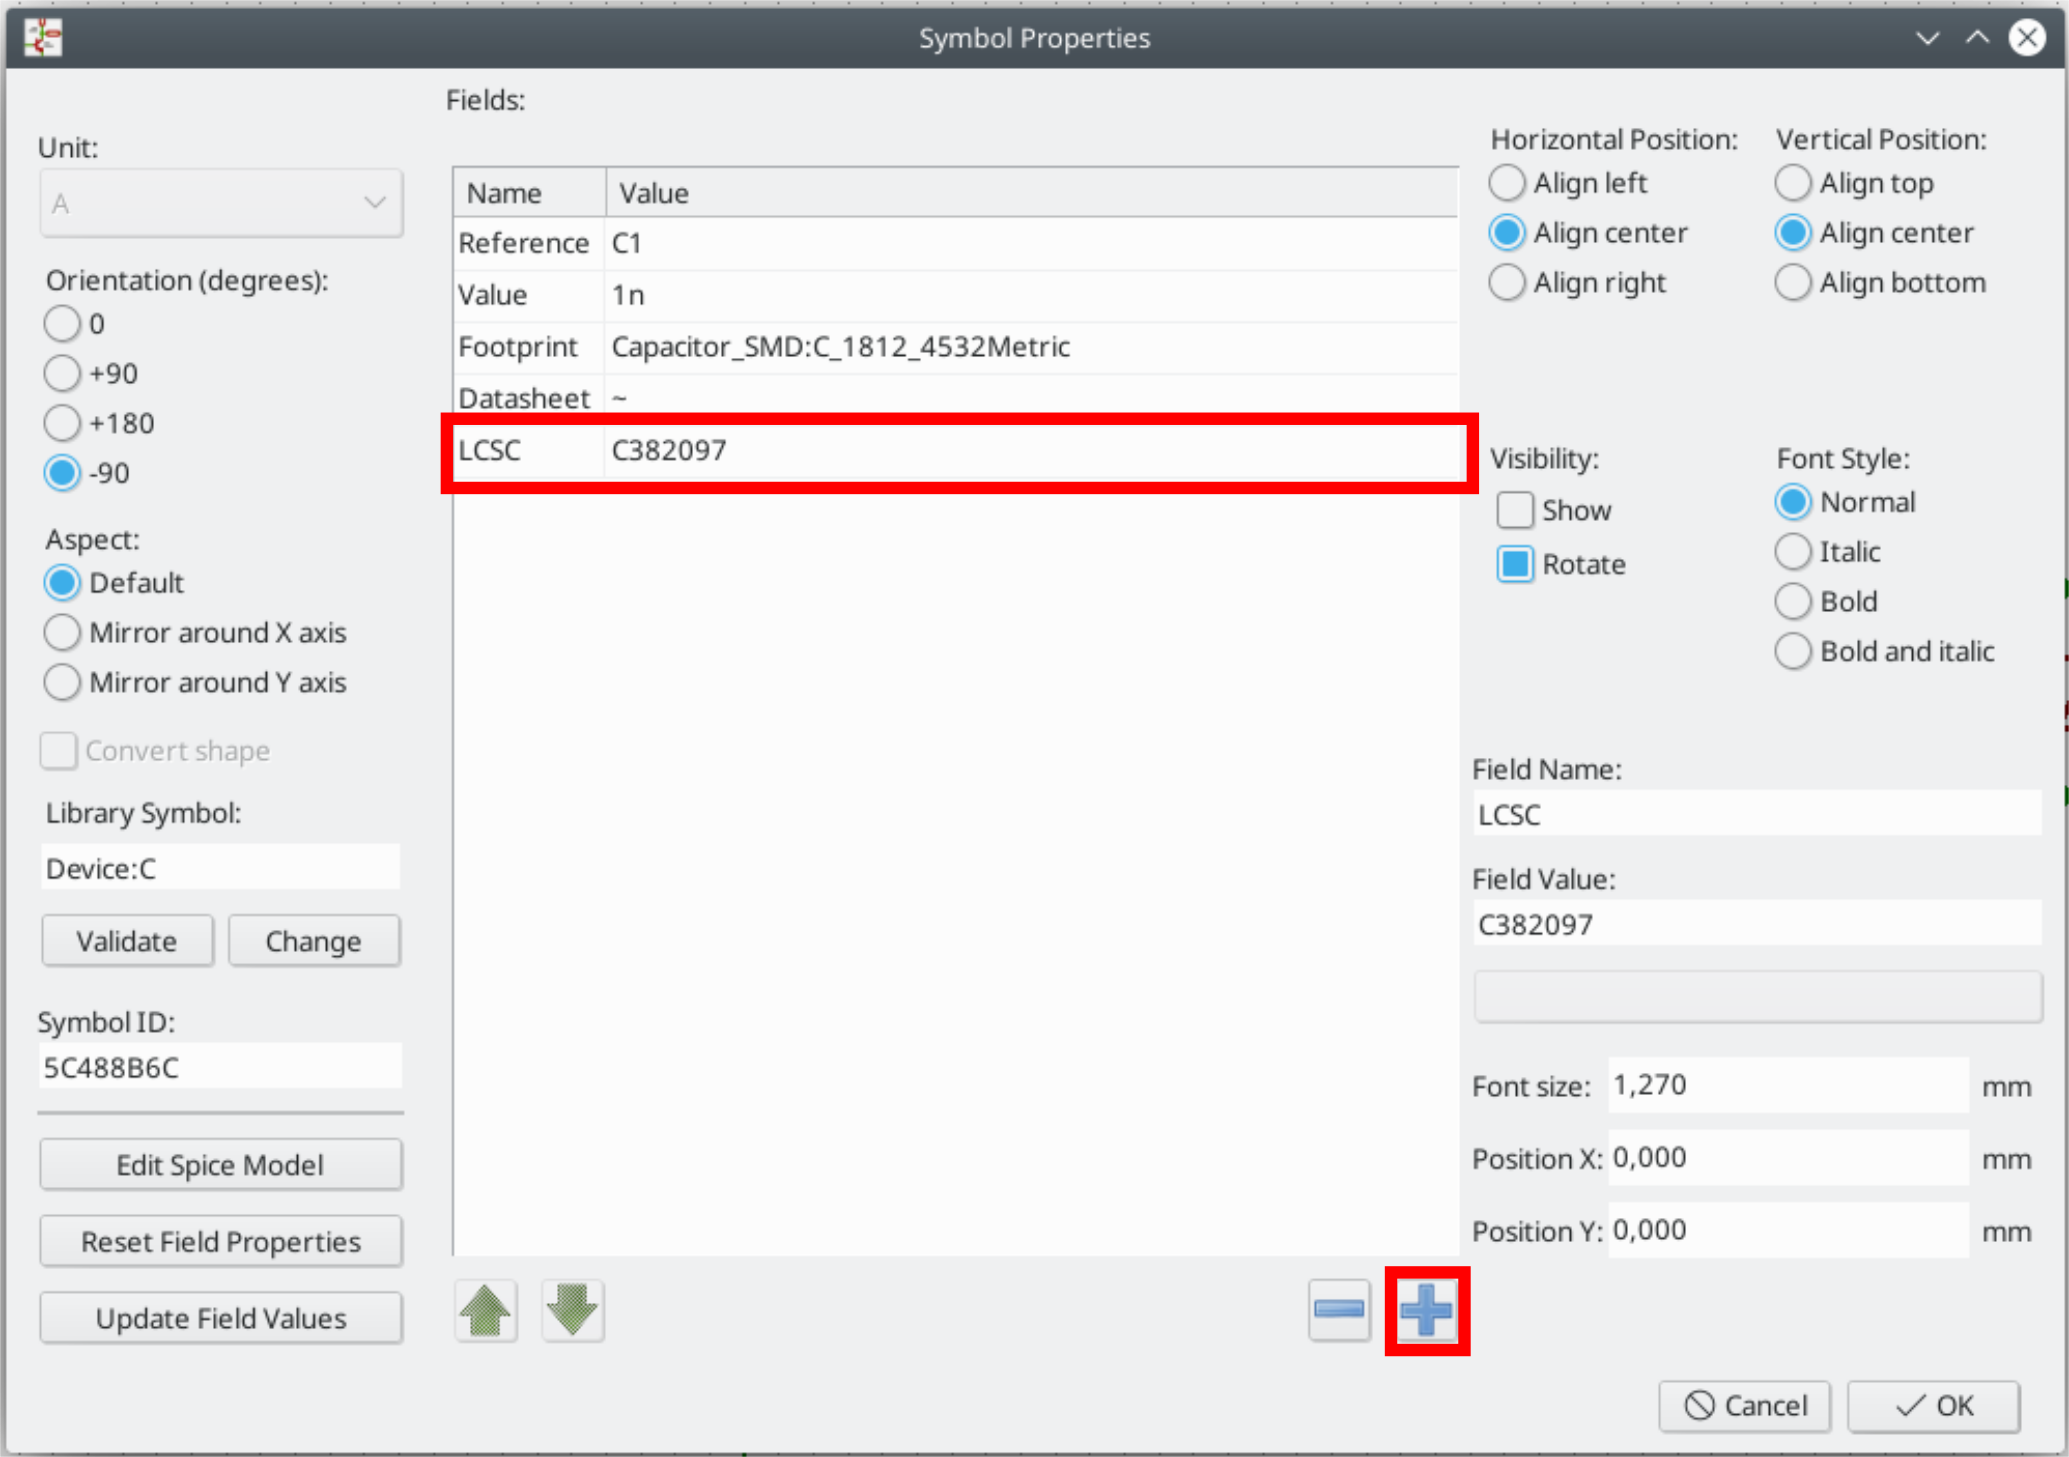Screen dimensions: 2069x1457
Task: Move field up with green arrow
Action: [486, 1310]
